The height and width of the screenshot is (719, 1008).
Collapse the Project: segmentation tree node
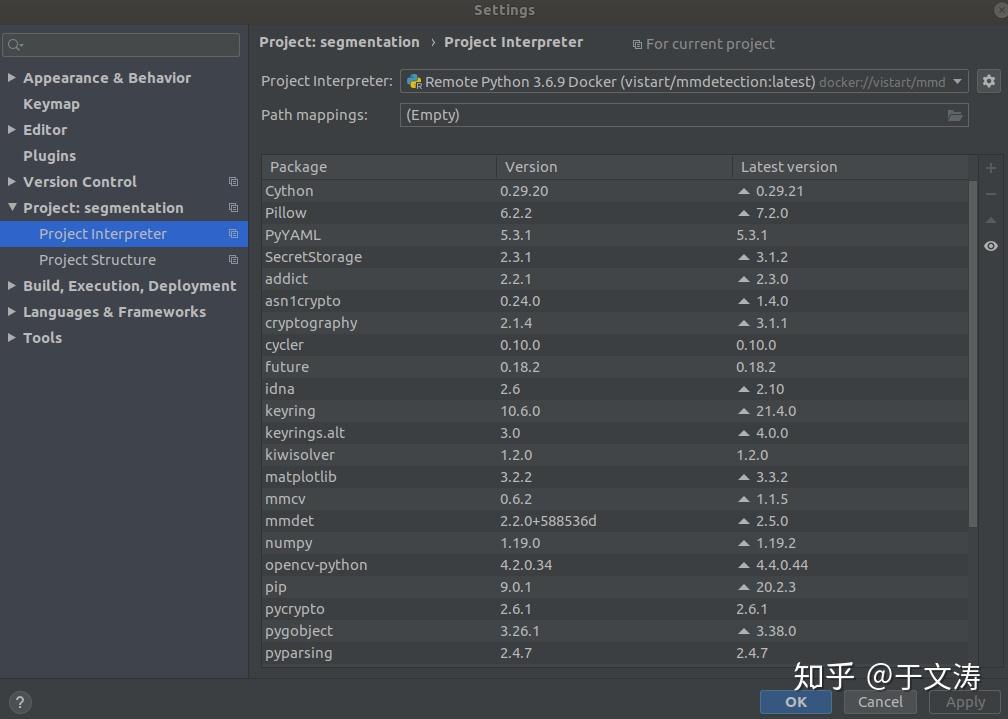coord(10,208)
